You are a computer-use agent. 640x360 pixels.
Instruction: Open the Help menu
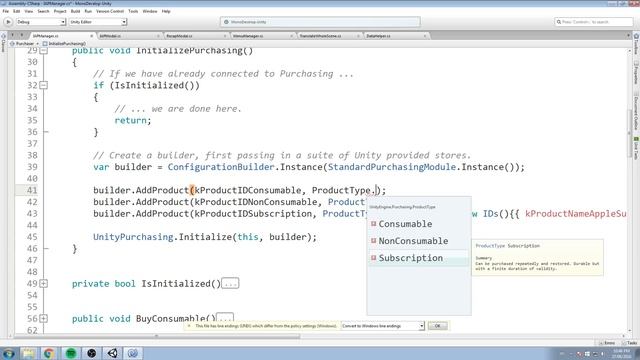click(x=166, y=11)
